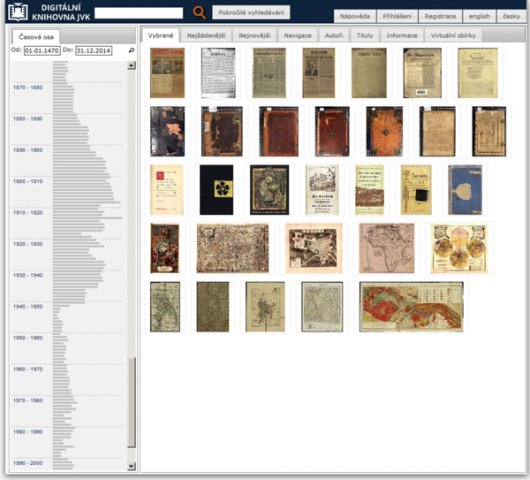Click the timeline scrollbar up arrow
The height and width of the screenshot is (480, 530).
pos(132,65)
